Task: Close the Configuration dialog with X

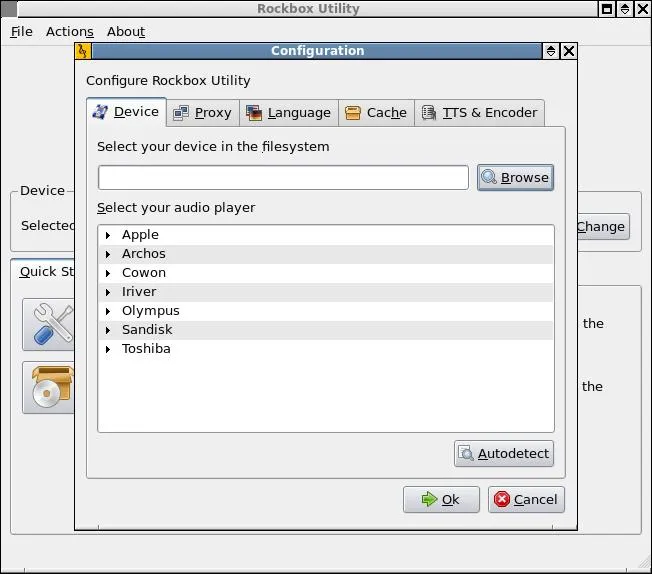Action: pyautogui.click(x=569, y=51)
